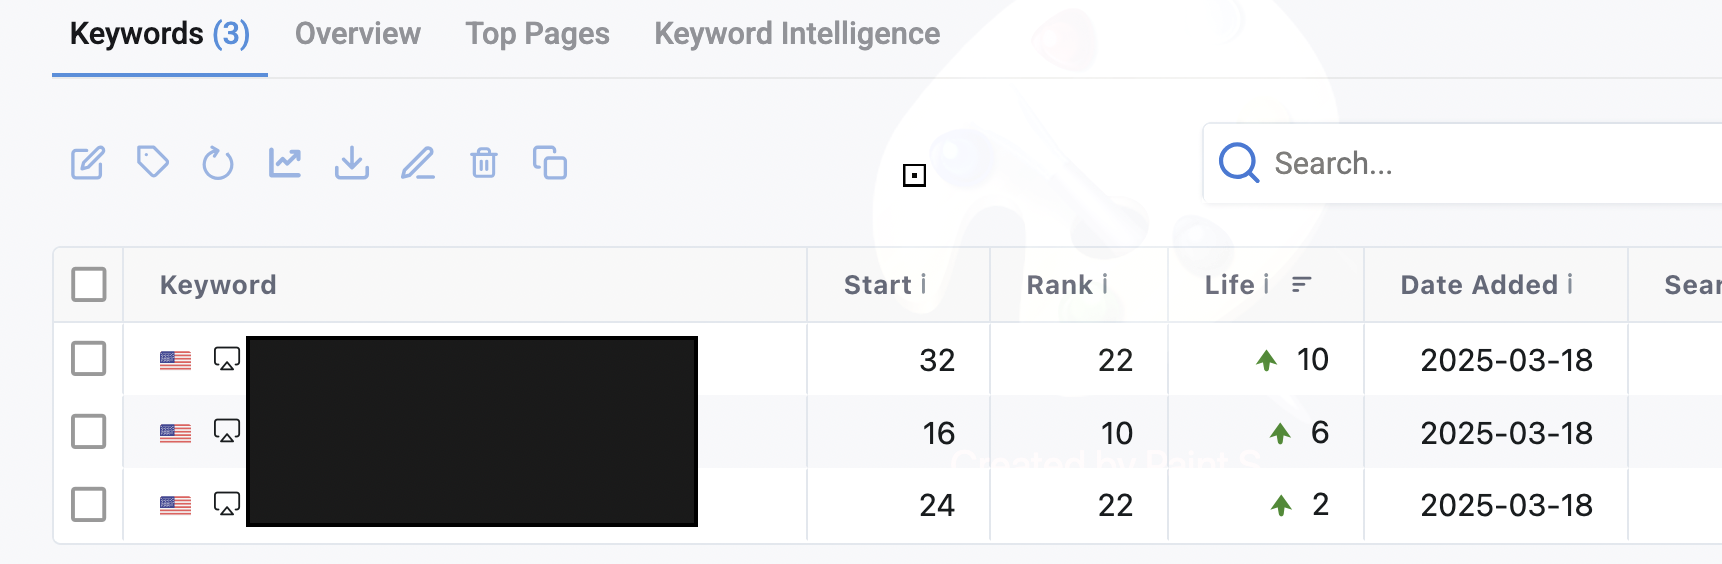
Task: Click the Rank column info icon
Action: [x=1105, y=285]
